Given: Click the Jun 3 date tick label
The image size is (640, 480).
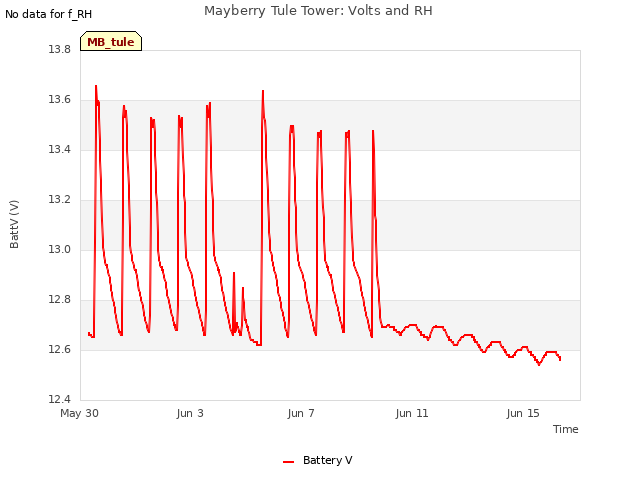Looking at the screenshot, I should point(190,413).
